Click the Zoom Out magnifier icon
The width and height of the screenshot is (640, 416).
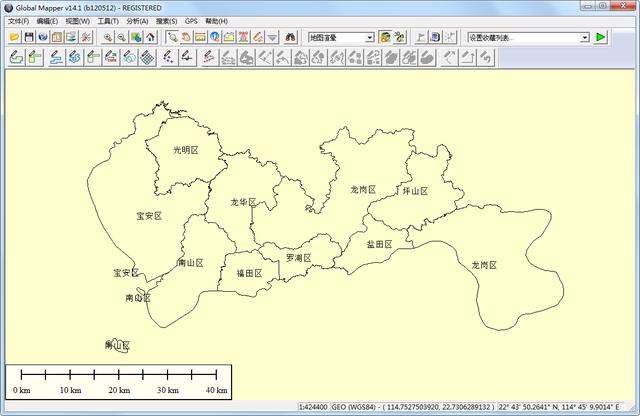point(121,37)
